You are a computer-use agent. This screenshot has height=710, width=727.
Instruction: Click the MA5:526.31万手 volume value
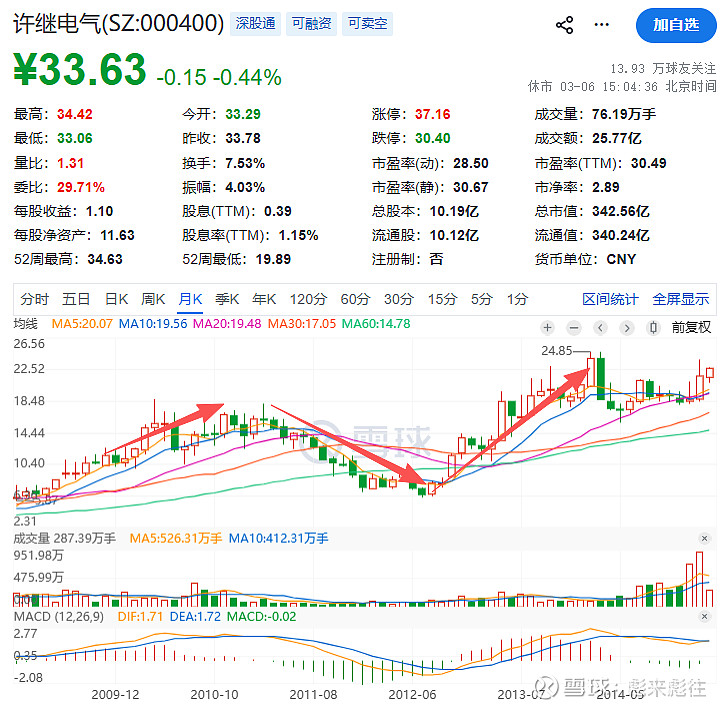pyautogui.click(x=176, y=538)
